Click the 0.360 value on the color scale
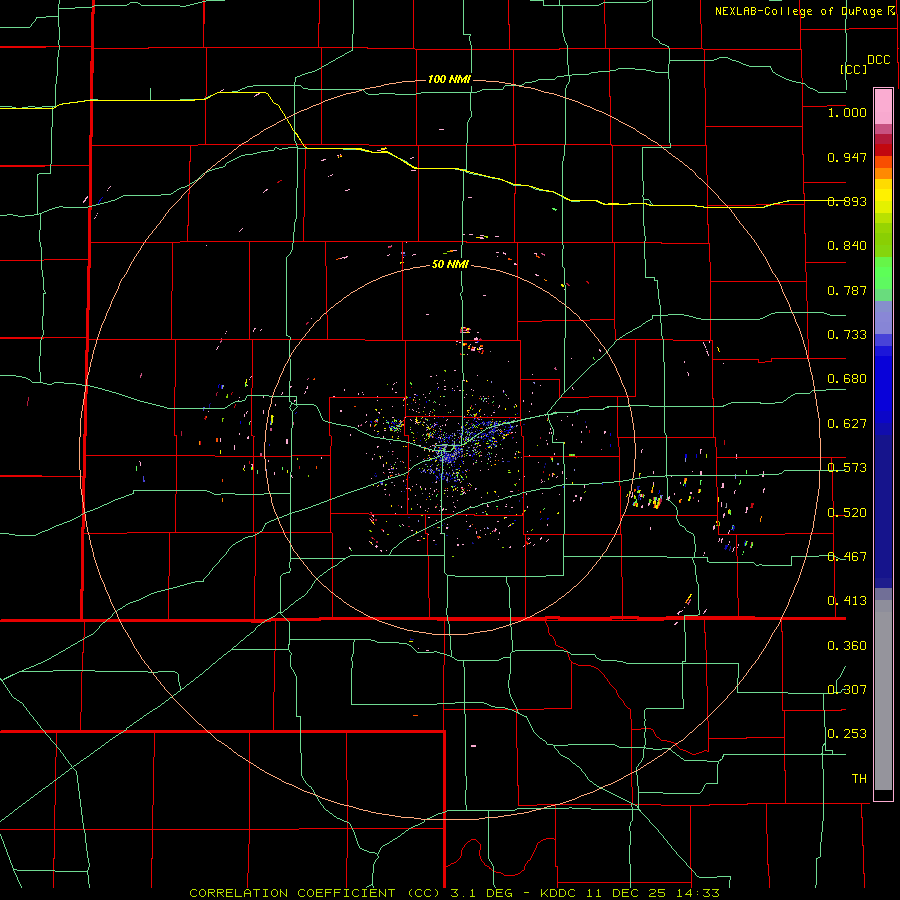Viewport: 900px width, 900px height. [847, 646]
